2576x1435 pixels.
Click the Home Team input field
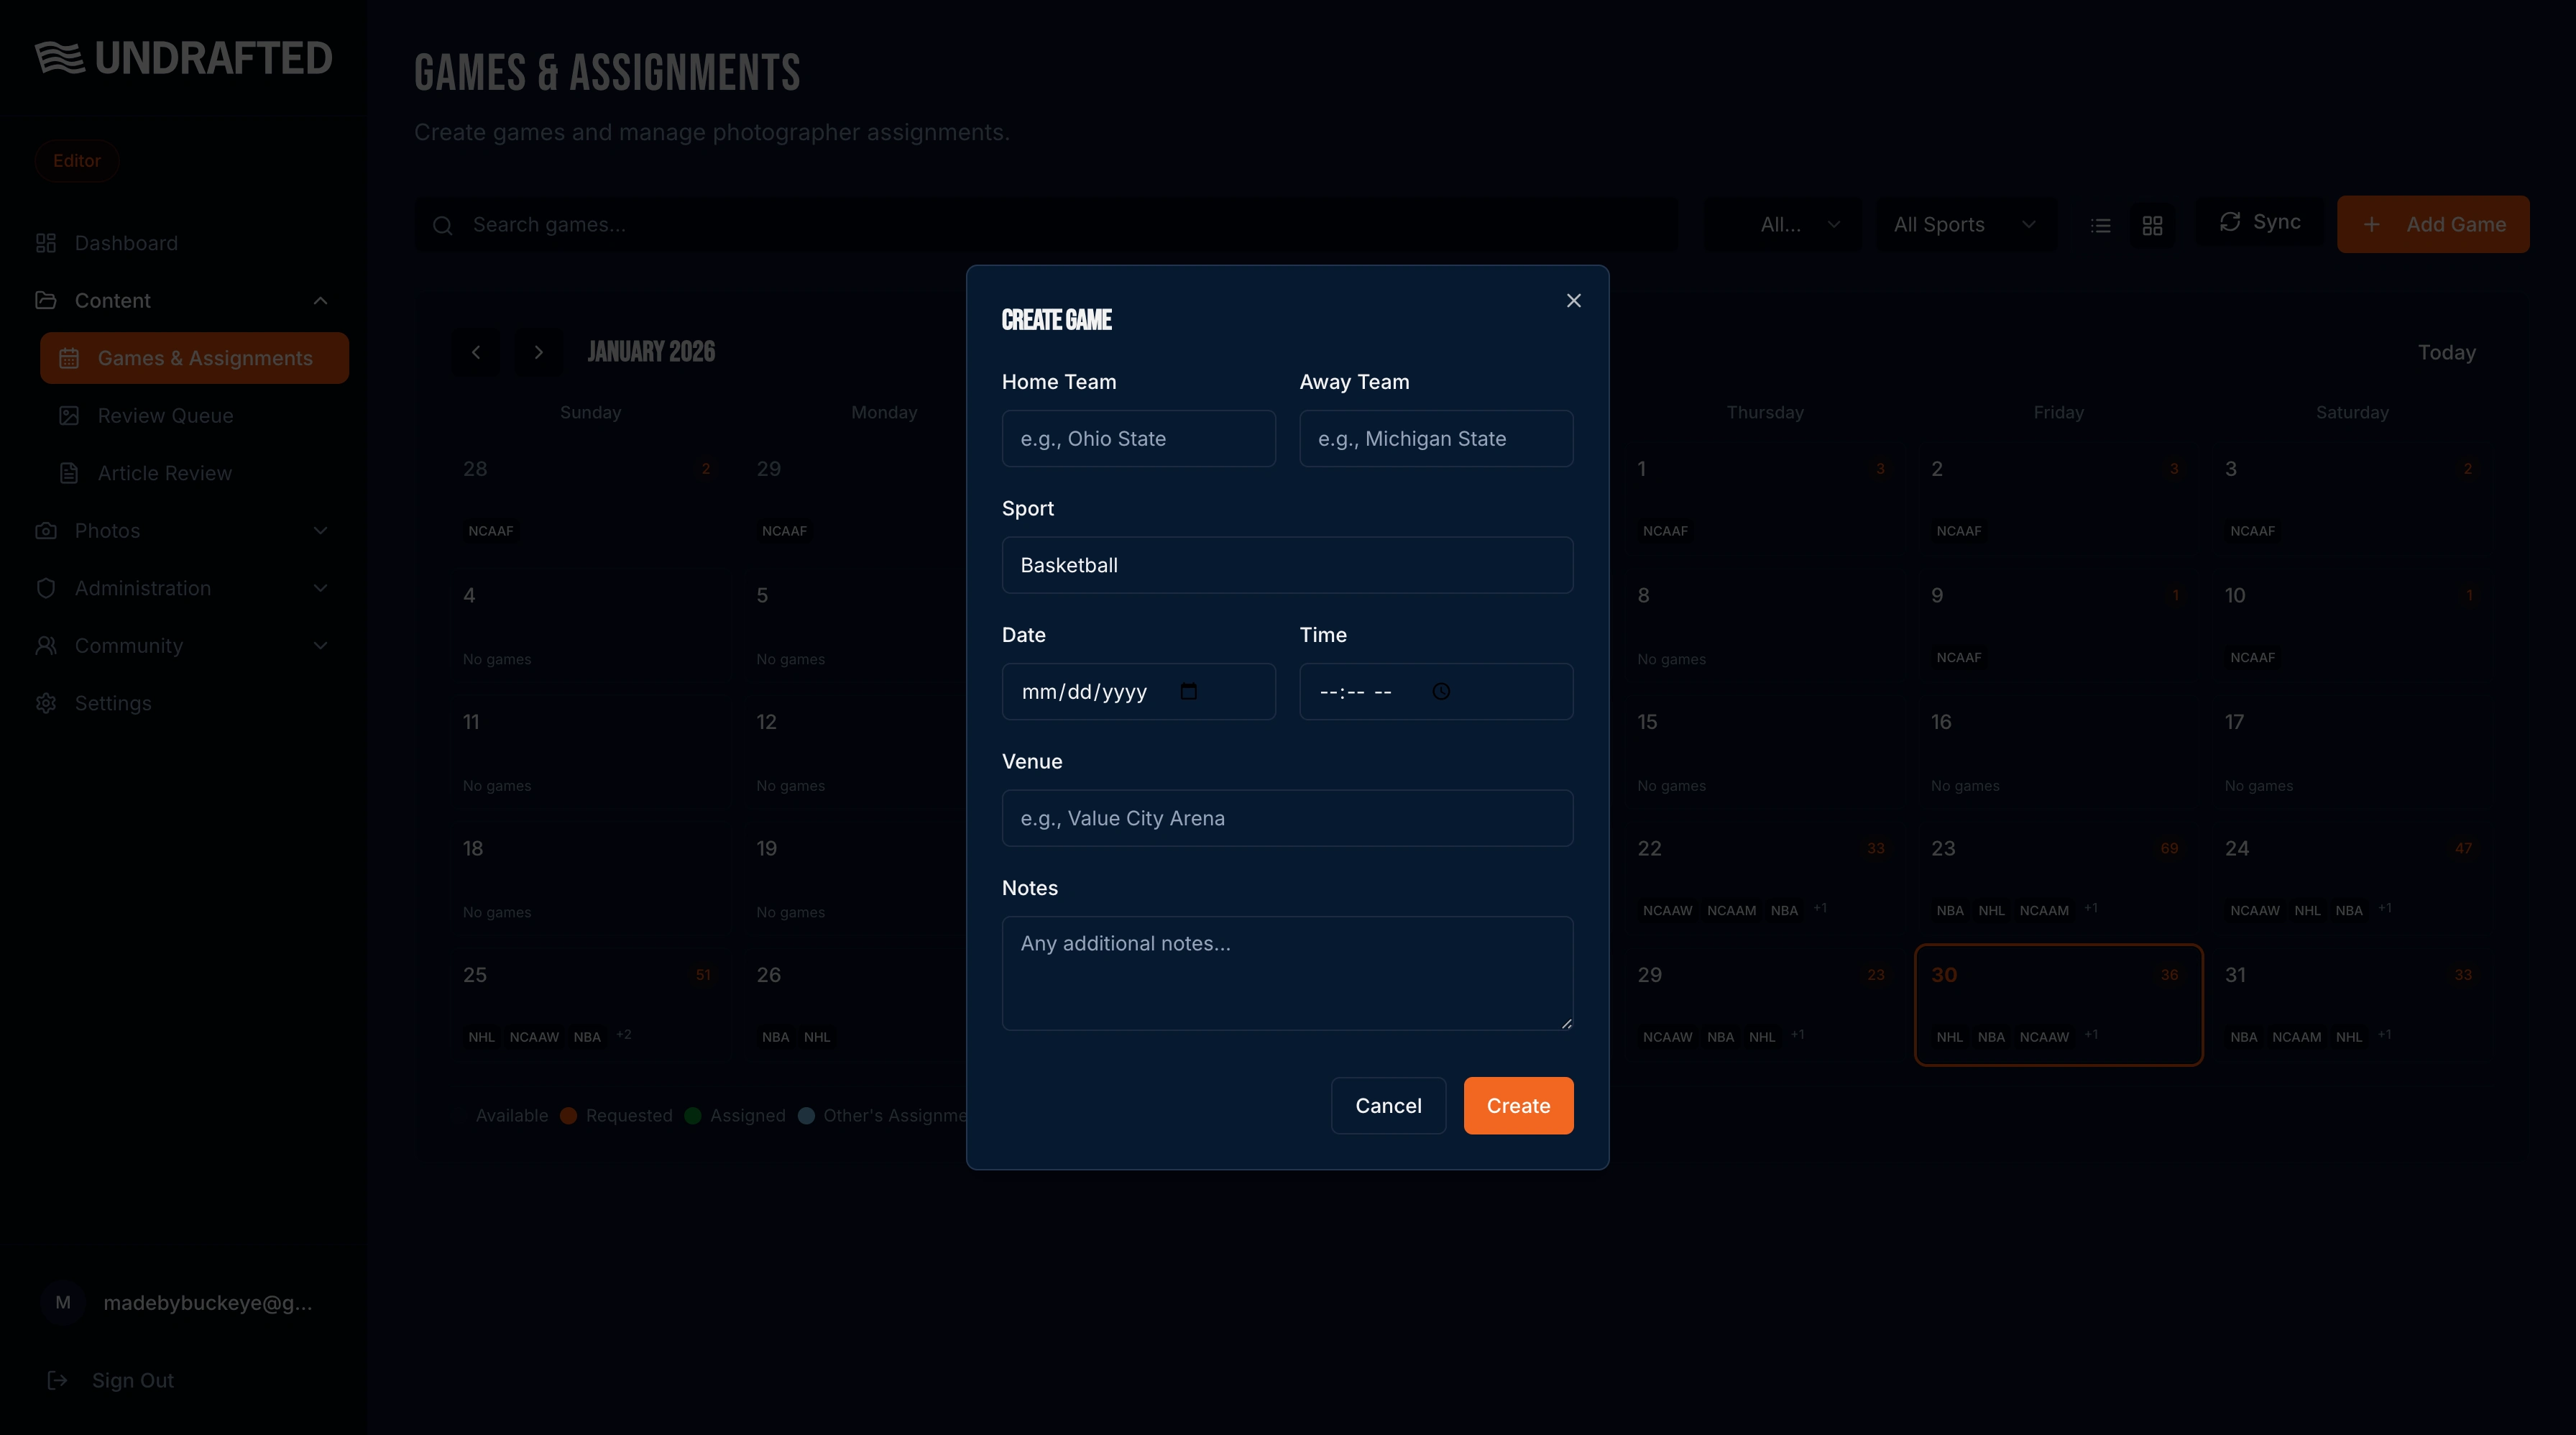click(1138, 438)
